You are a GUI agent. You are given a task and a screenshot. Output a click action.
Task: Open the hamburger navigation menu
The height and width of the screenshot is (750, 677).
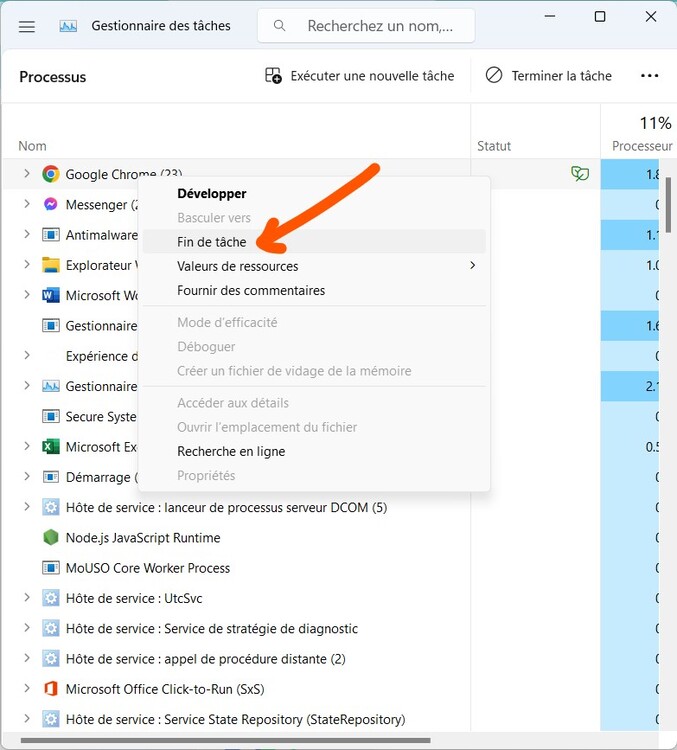(x=27, y=26)
